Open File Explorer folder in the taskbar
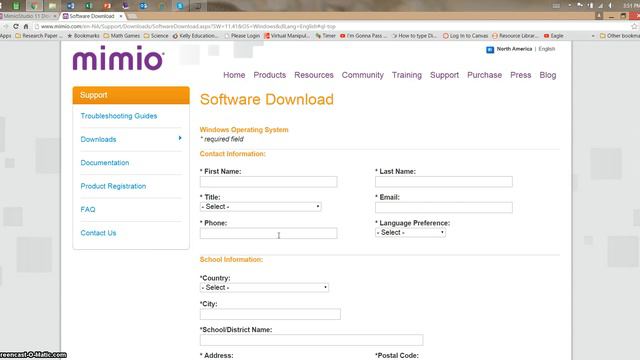The width and height of the screenshot is (640, 360). click(x=52, y=6)
